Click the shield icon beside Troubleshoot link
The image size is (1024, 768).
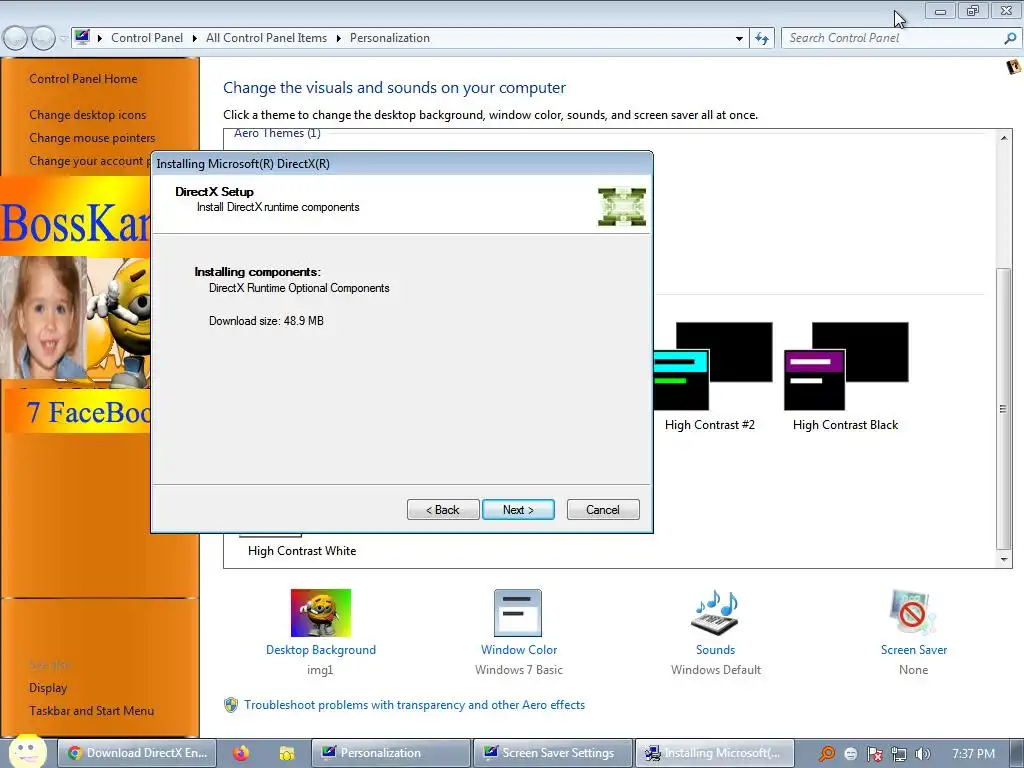231,705
